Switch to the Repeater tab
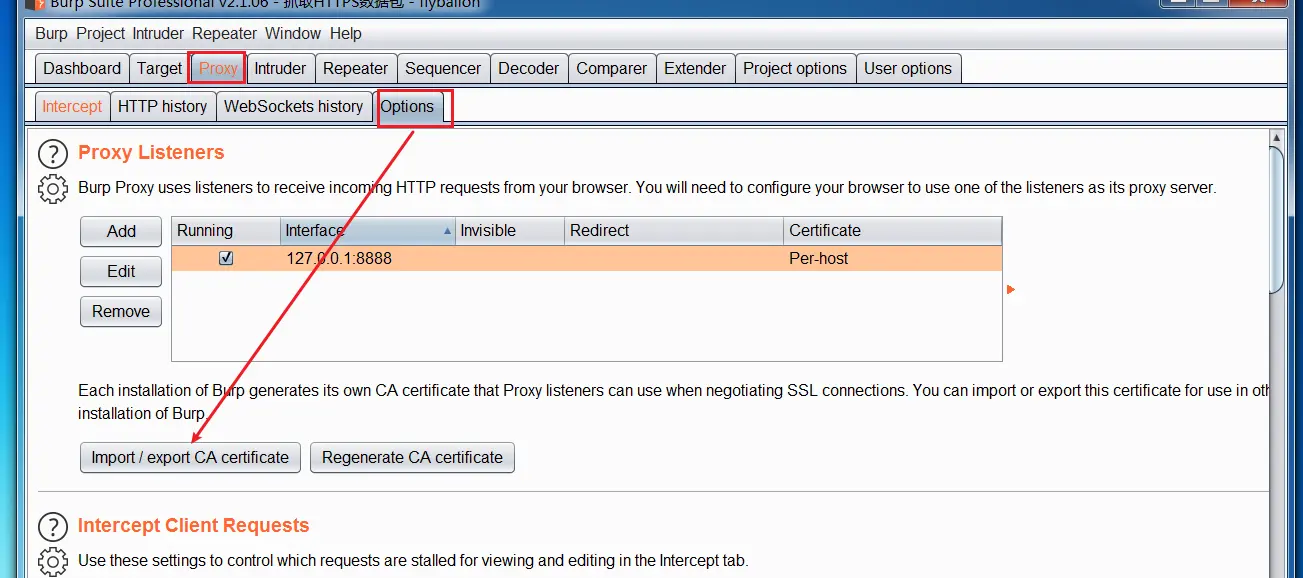 pyautogui.click(x=355, y=68)
